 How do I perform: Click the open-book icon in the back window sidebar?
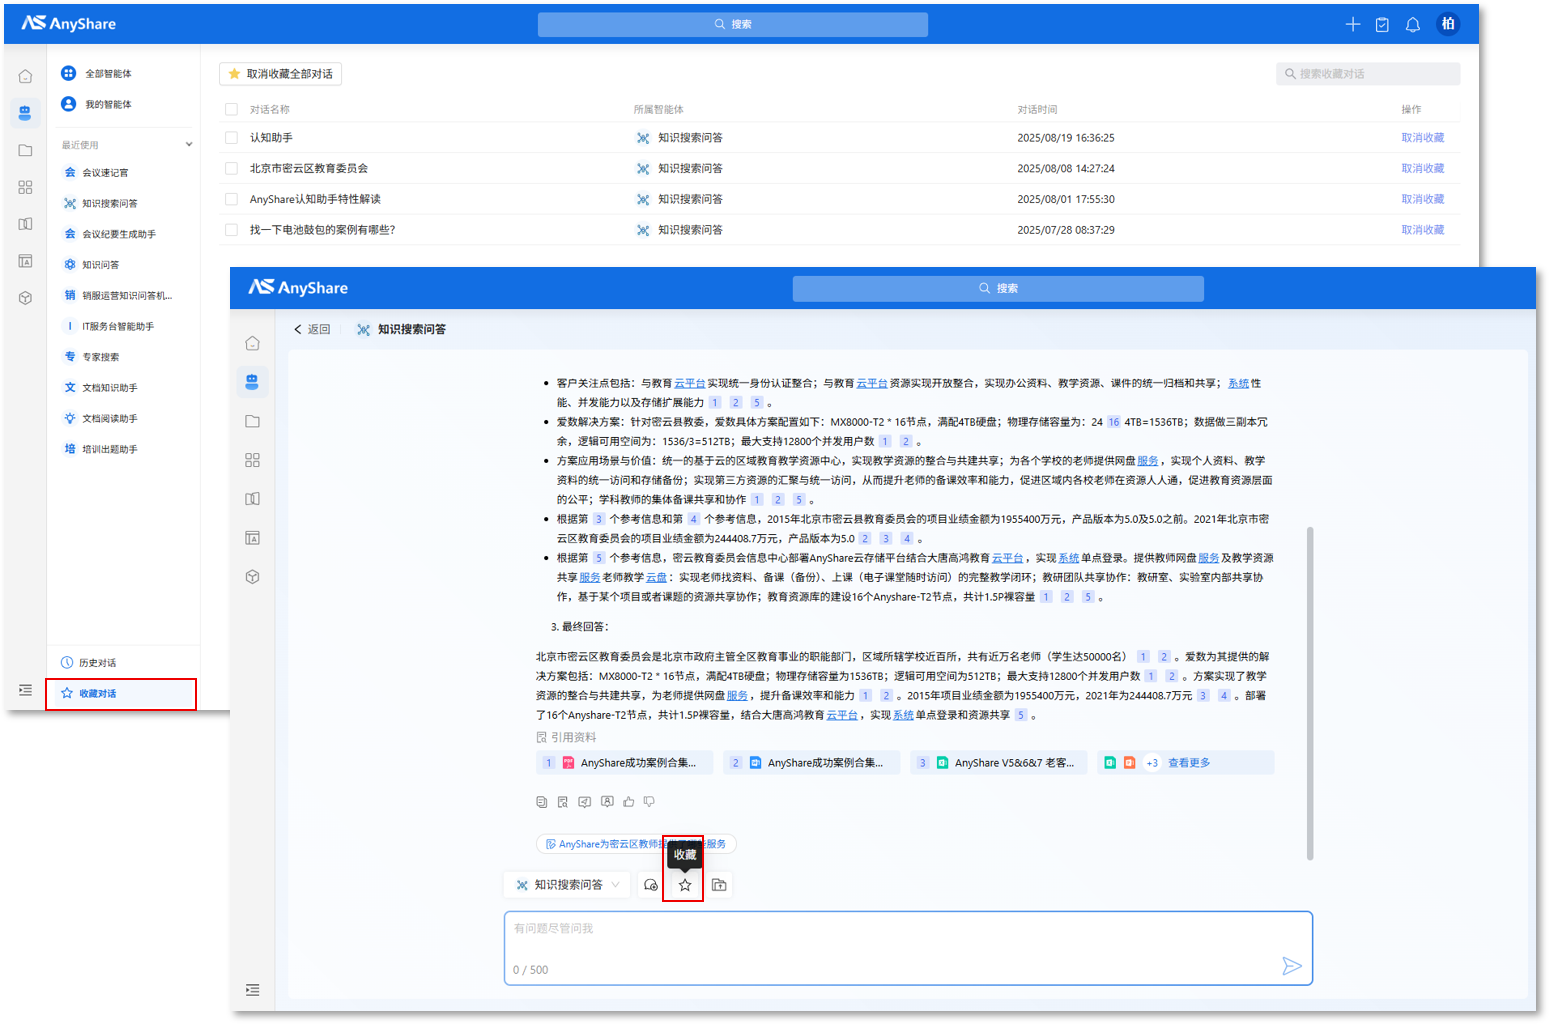(25, 224)
